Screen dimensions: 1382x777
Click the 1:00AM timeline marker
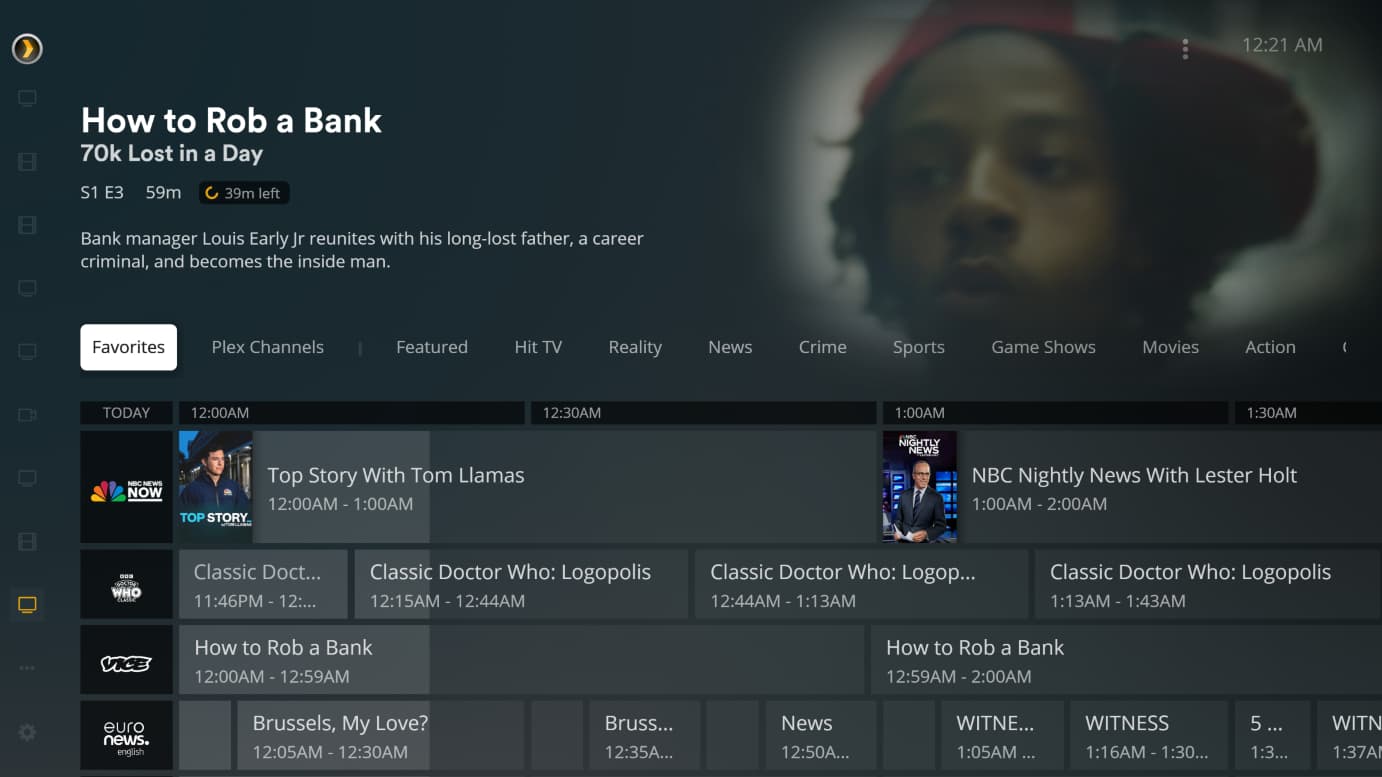1055,412
